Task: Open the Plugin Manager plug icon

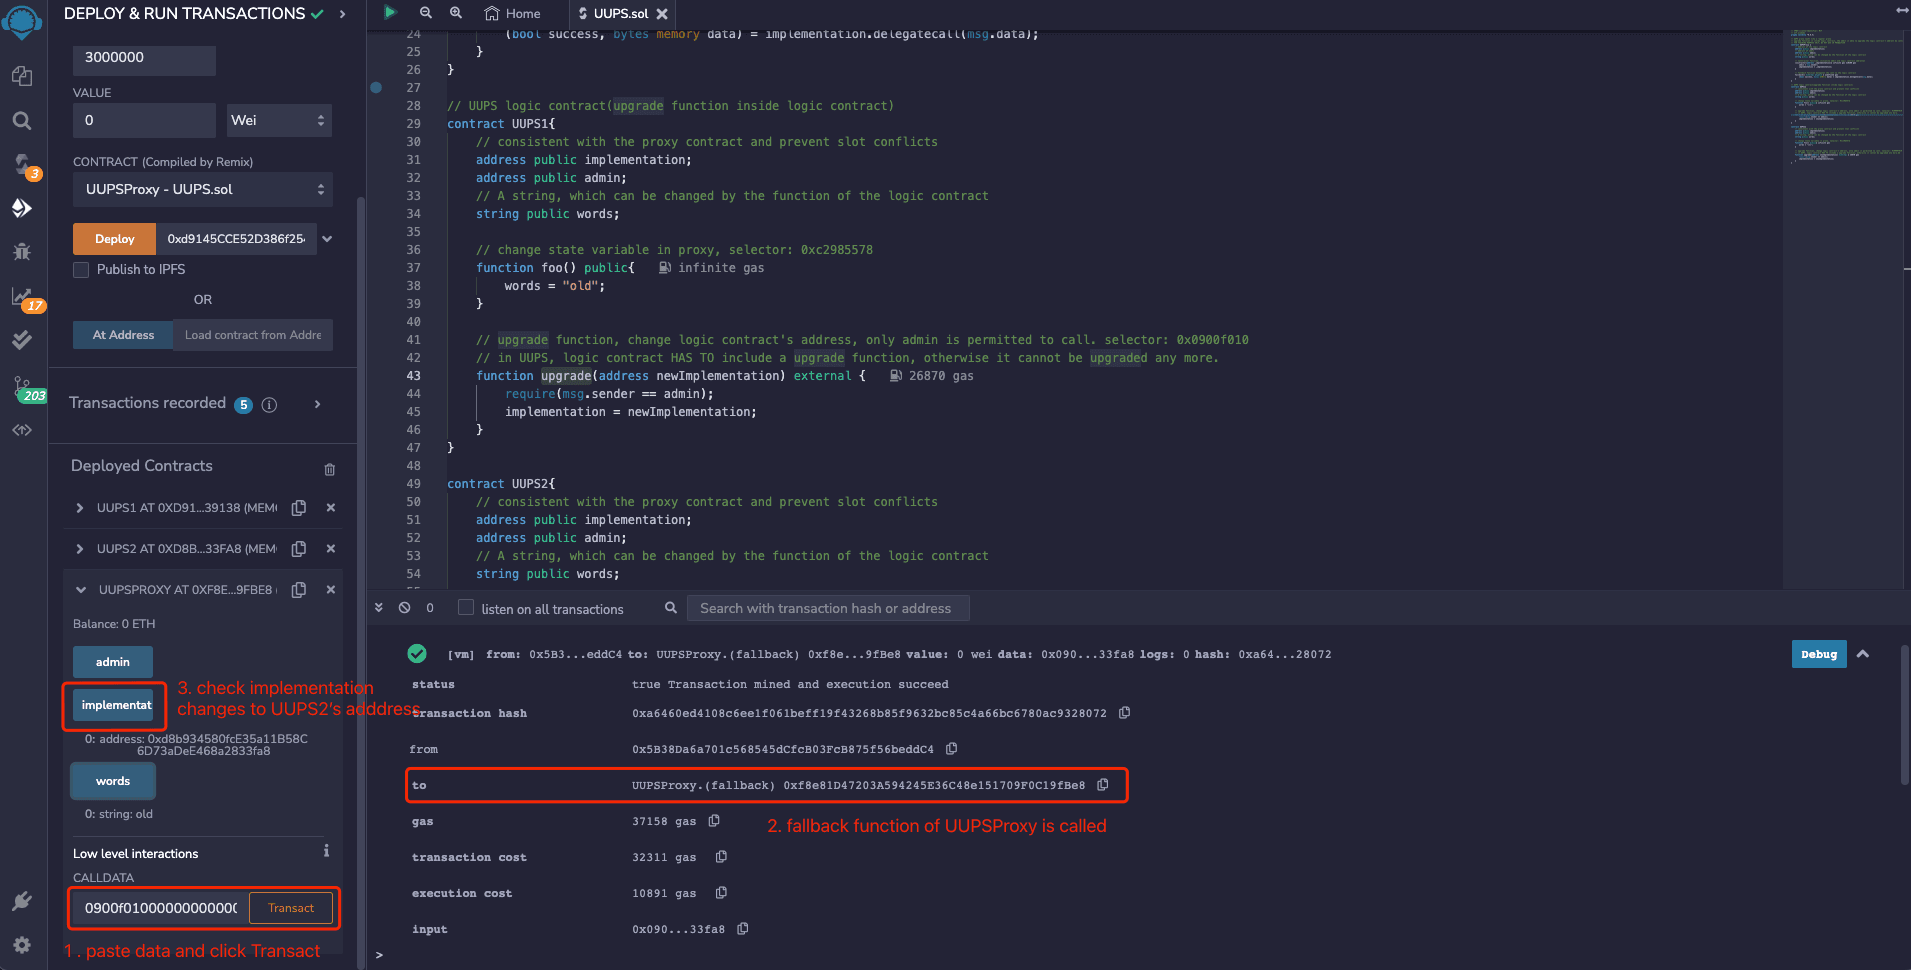Action: [22, 901]
